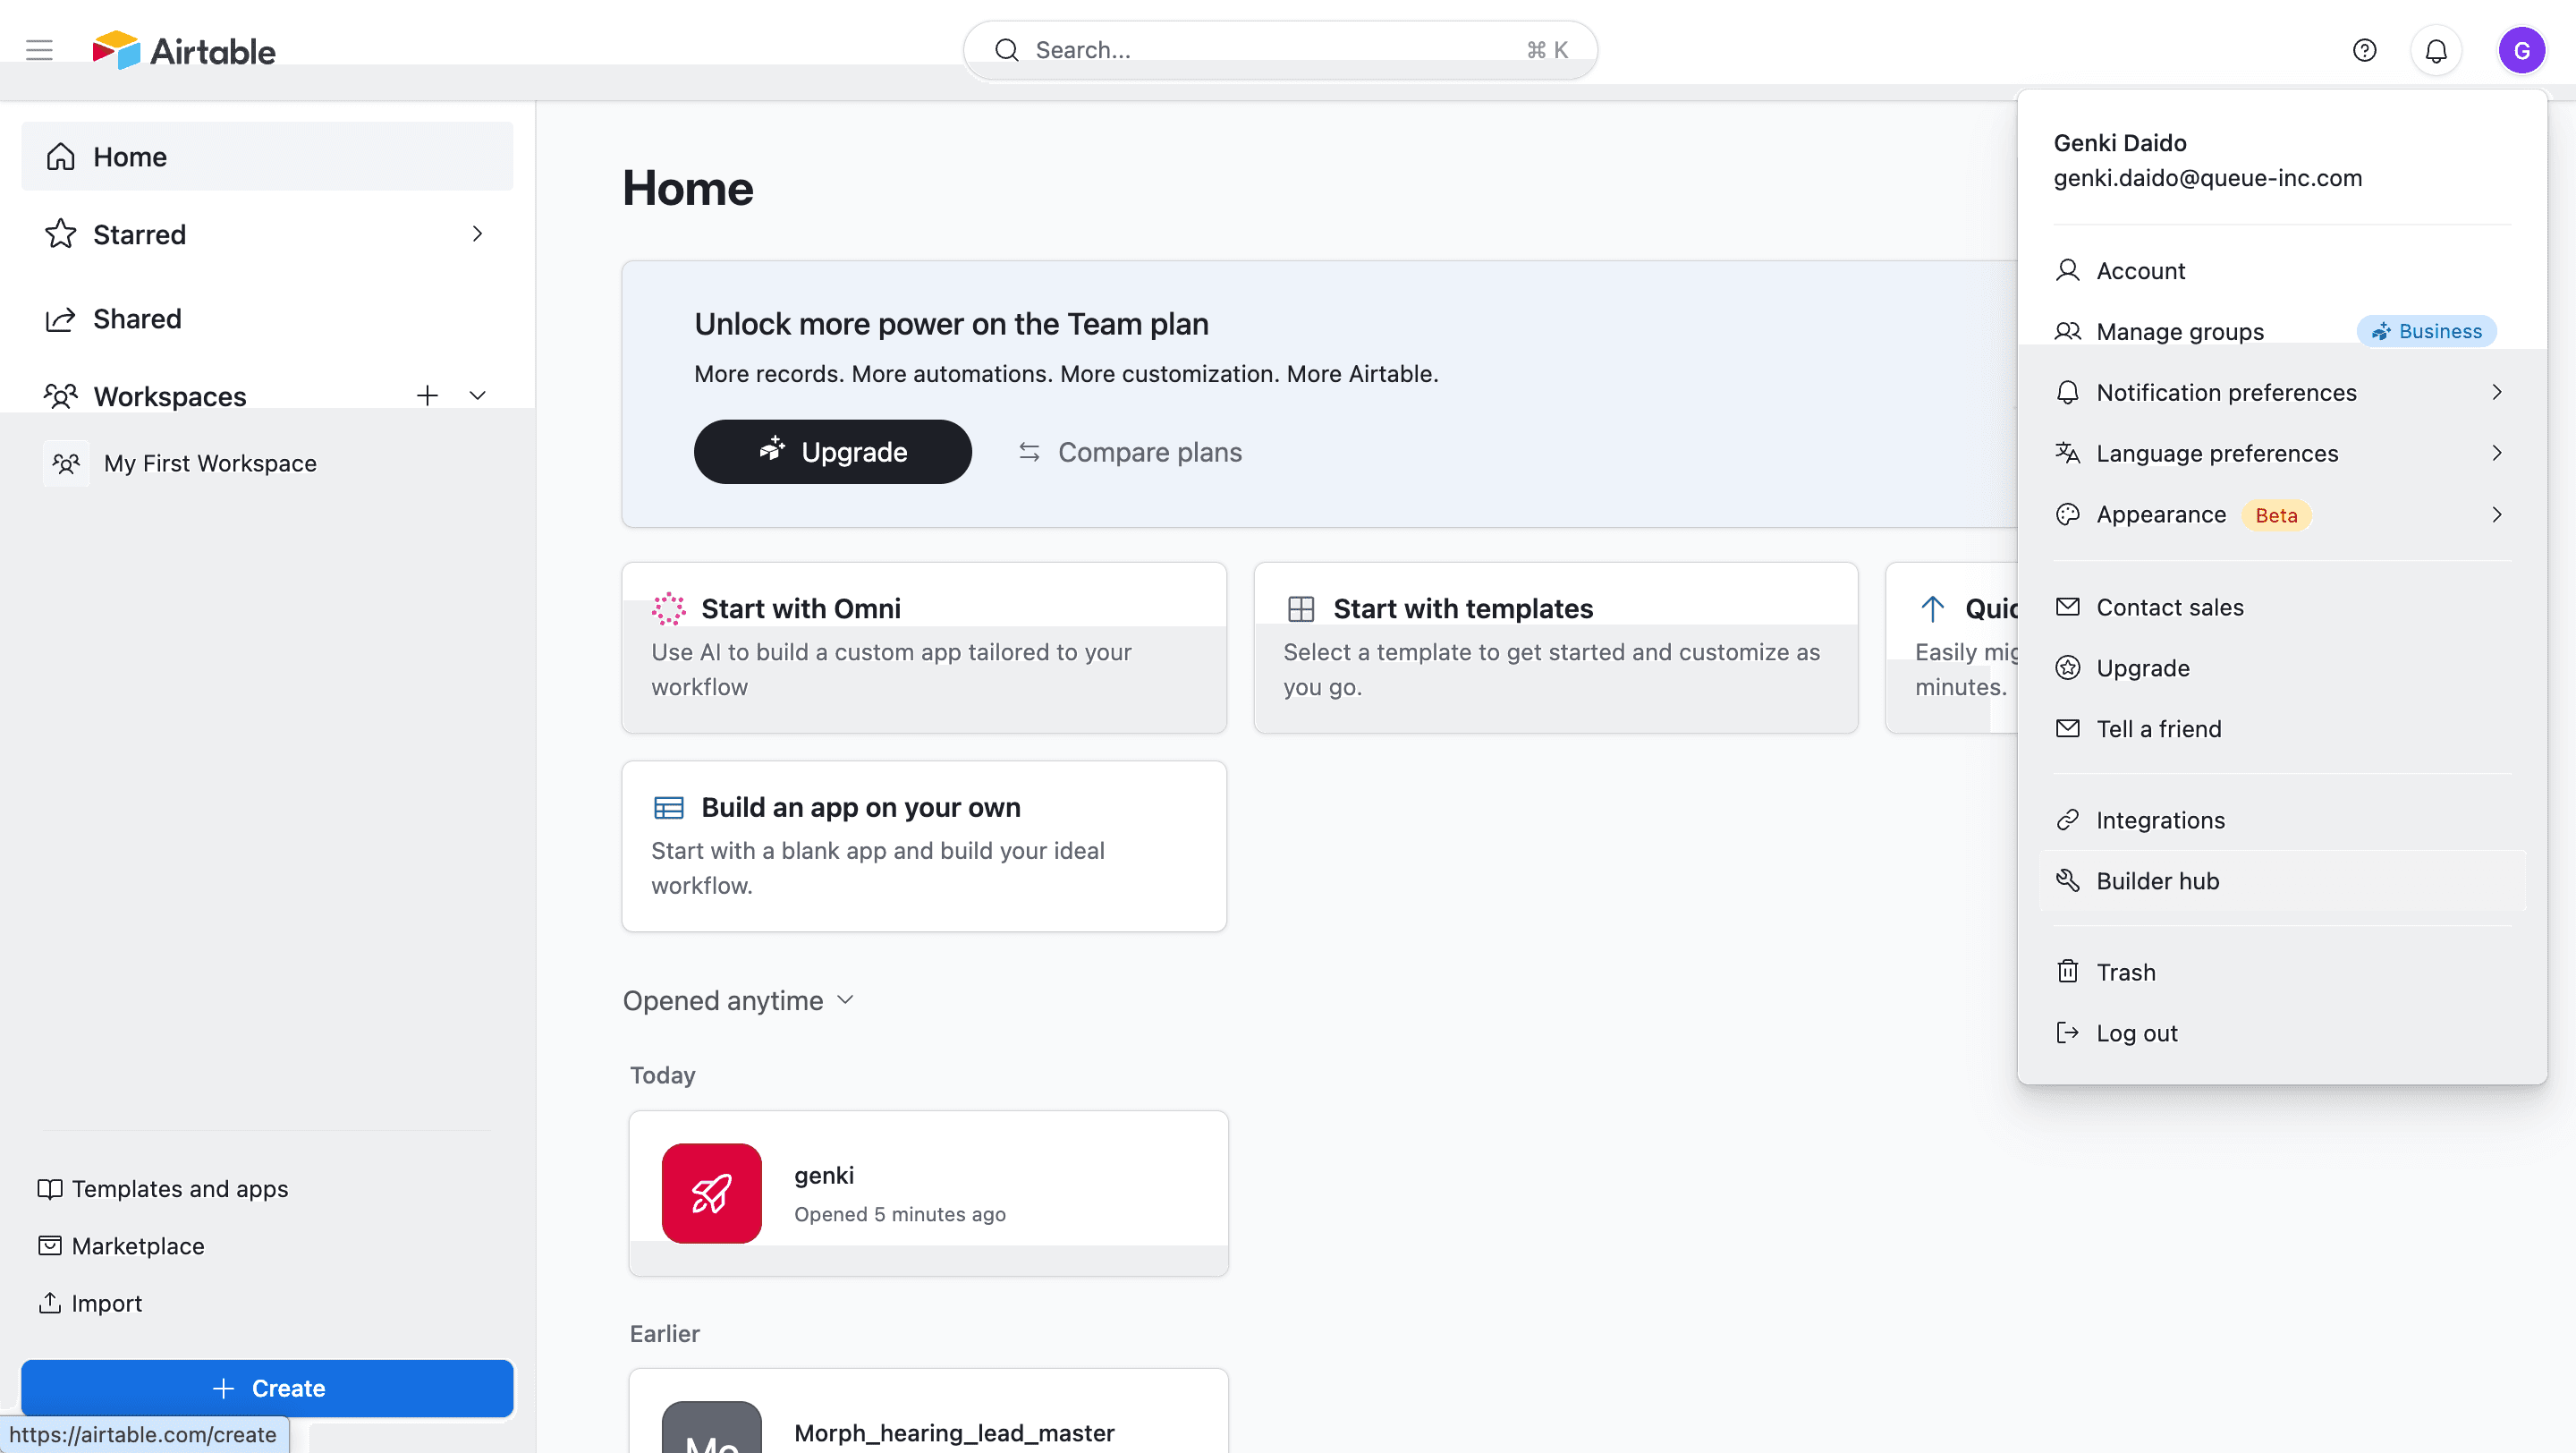This screenshot has width=2576, height=1453.
Task: Click the Opened 5 minutes ago text
Action: click(x=899, y=1213)
